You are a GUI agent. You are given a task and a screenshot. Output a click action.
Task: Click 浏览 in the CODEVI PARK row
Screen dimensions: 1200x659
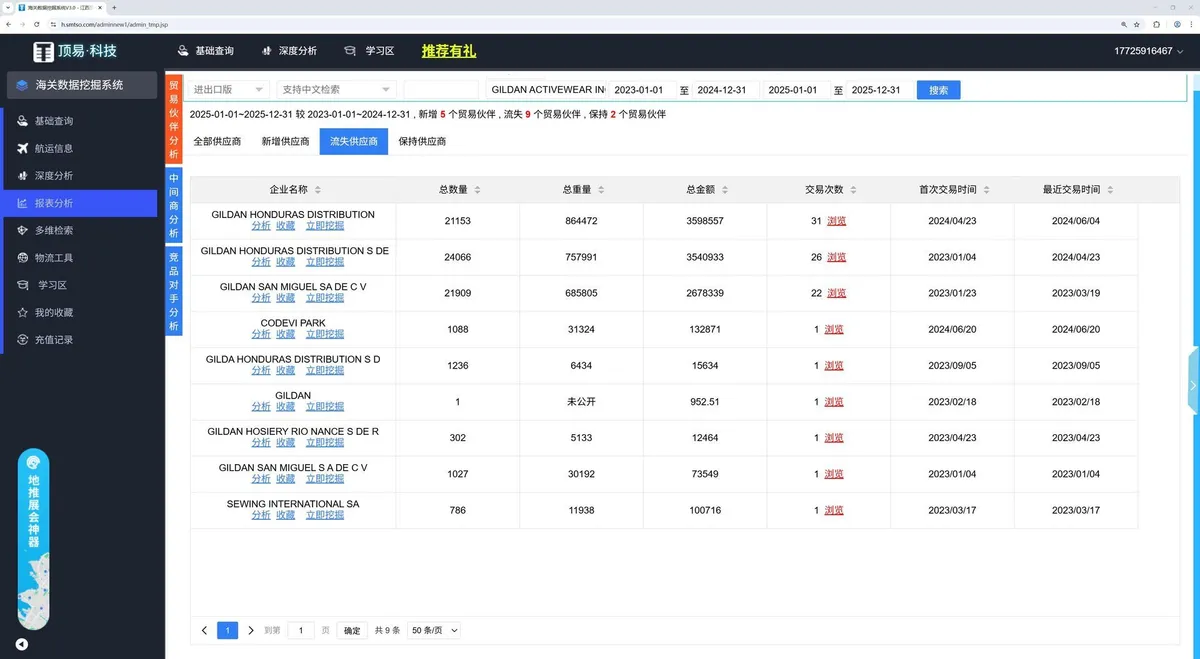click(834, 329)
